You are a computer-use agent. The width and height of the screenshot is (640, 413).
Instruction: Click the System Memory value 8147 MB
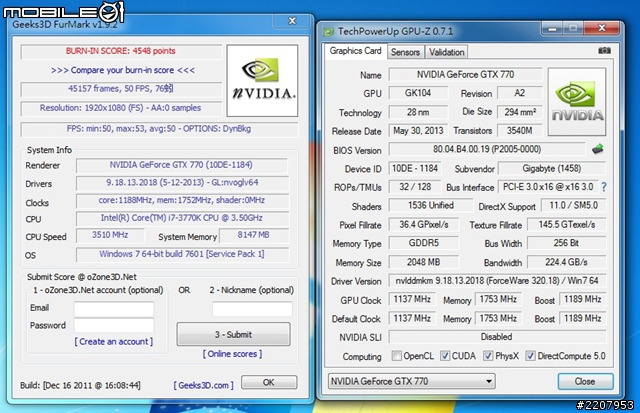pyautogui.click(x=253, y=235)
